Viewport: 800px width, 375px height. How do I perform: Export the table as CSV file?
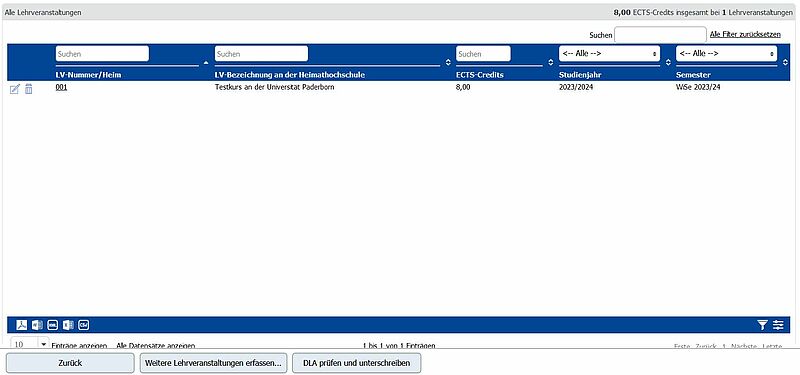84,325
